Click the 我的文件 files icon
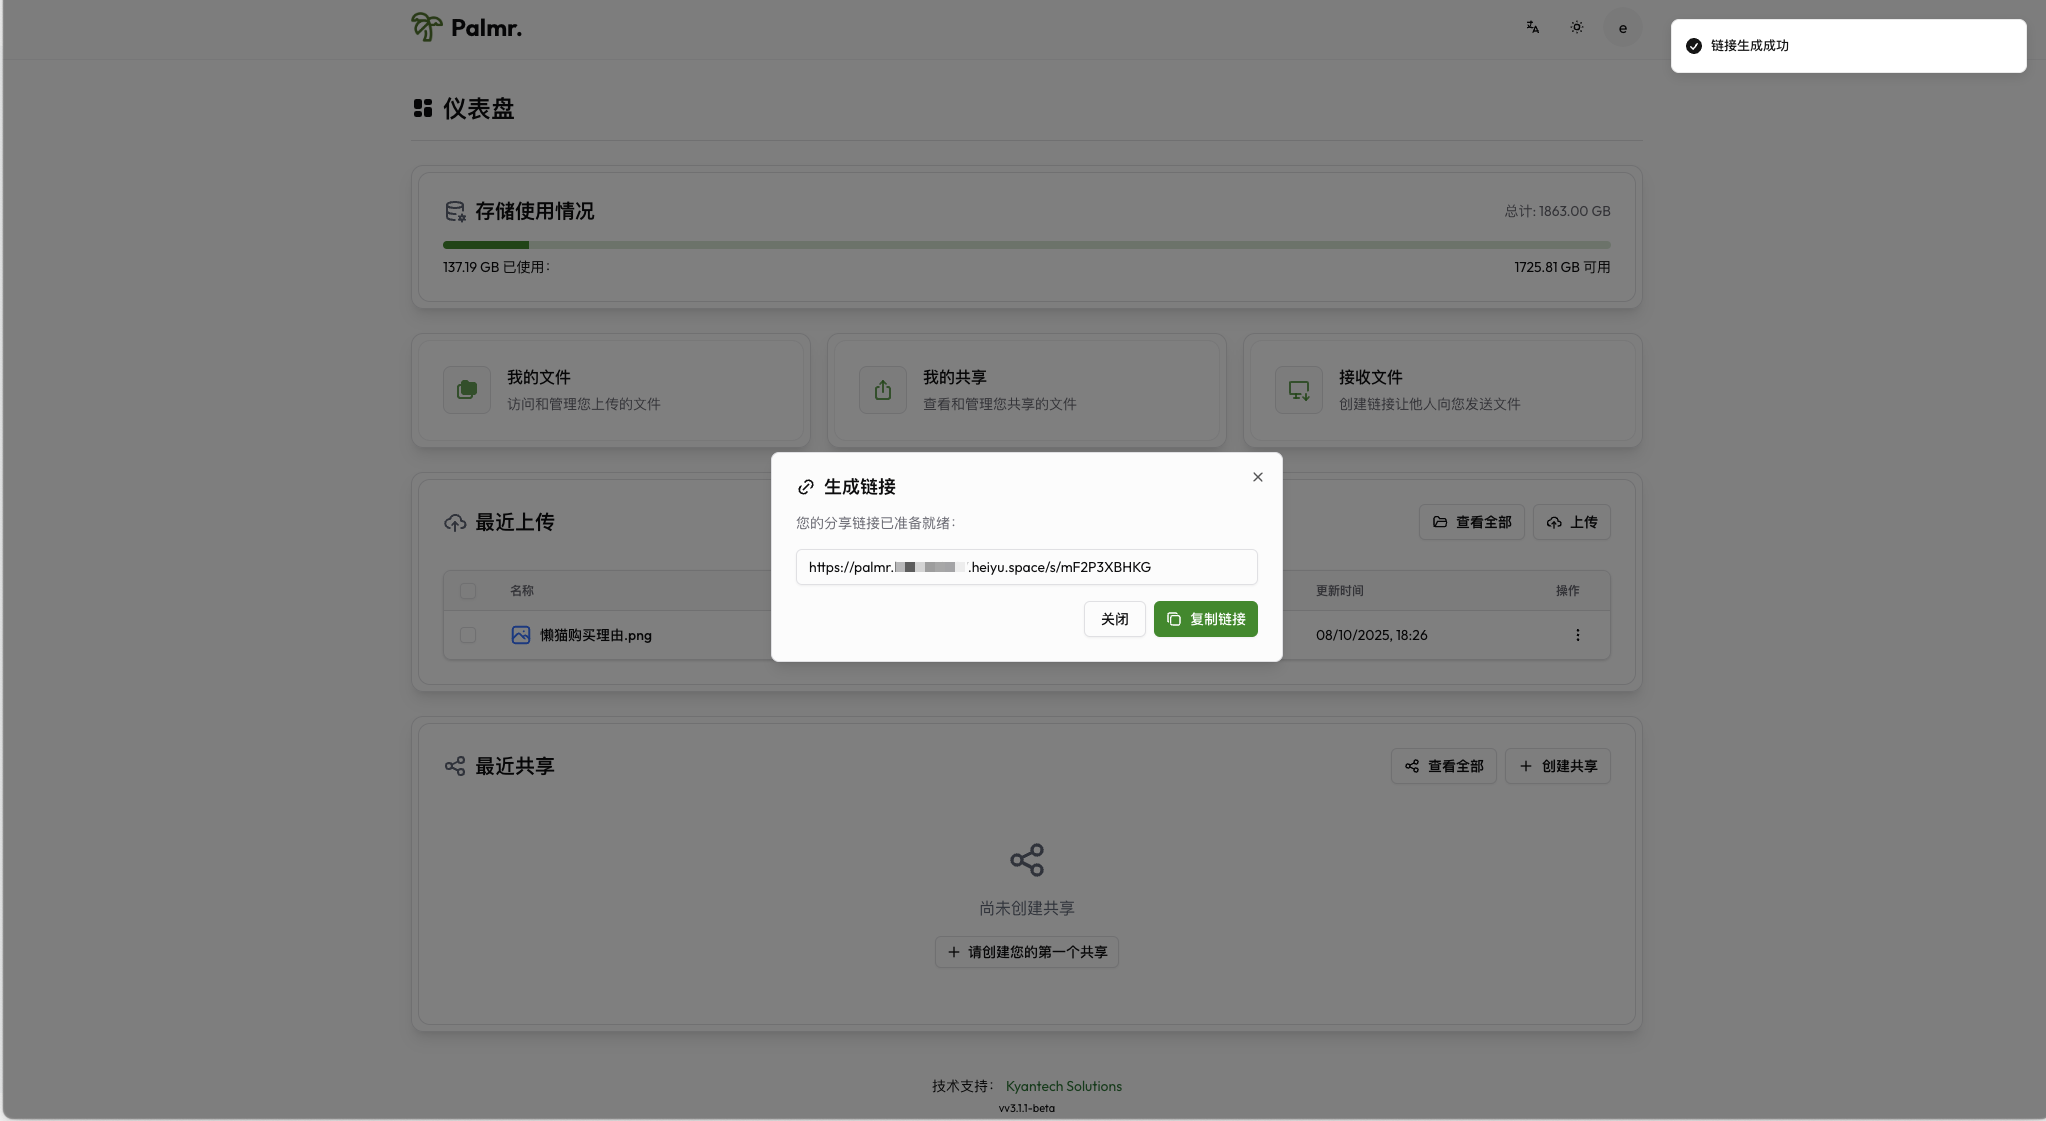The height and width of the screenshot is (1121, 2046). [467, 390]
